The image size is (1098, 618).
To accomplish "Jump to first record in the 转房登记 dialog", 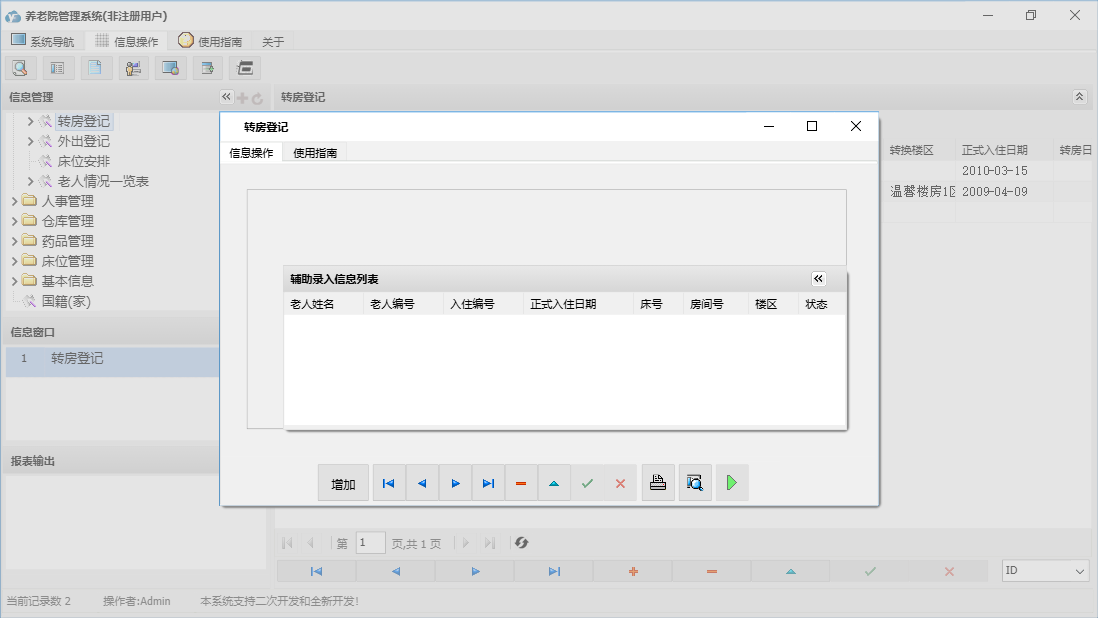I will pyautogui.click(x=389, y=483).
